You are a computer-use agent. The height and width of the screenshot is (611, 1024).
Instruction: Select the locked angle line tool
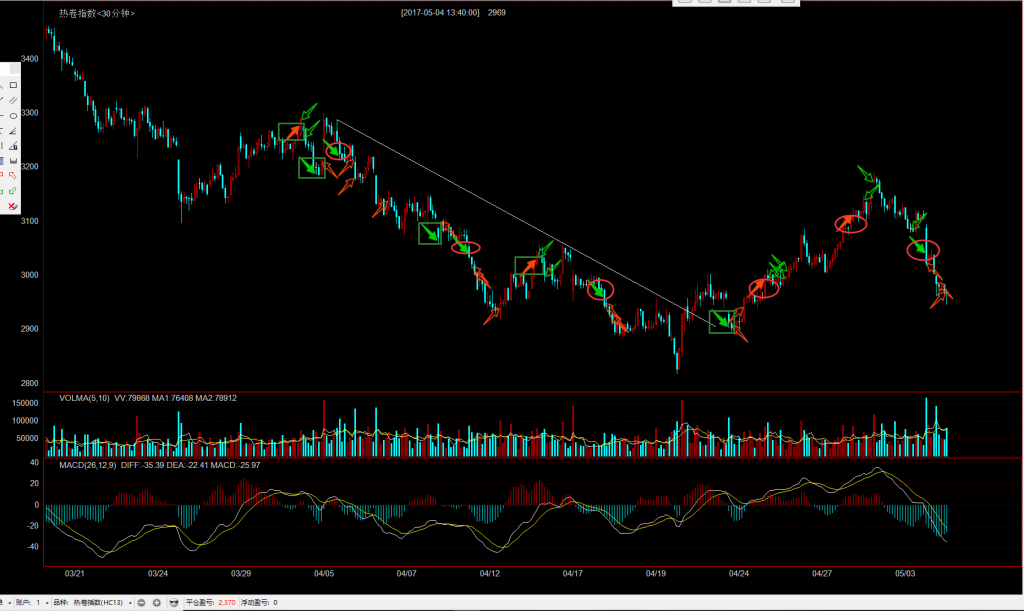pyautogui.click(x=13, y=145)
